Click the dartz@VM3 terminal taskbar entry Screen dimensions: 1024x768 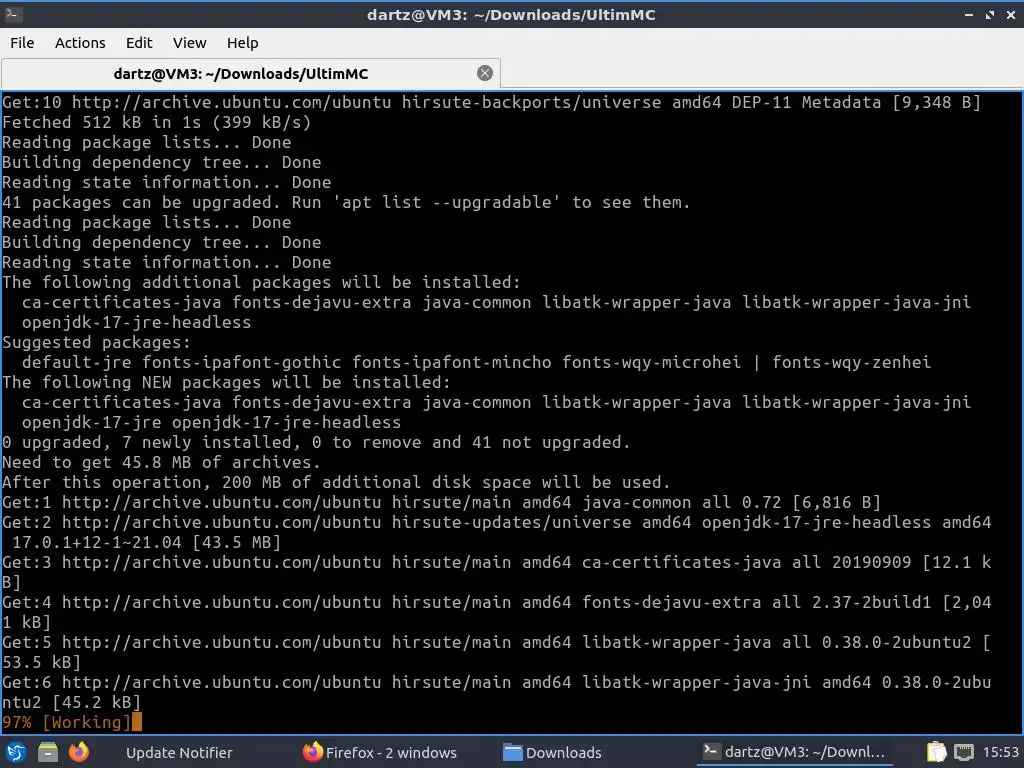795,752
